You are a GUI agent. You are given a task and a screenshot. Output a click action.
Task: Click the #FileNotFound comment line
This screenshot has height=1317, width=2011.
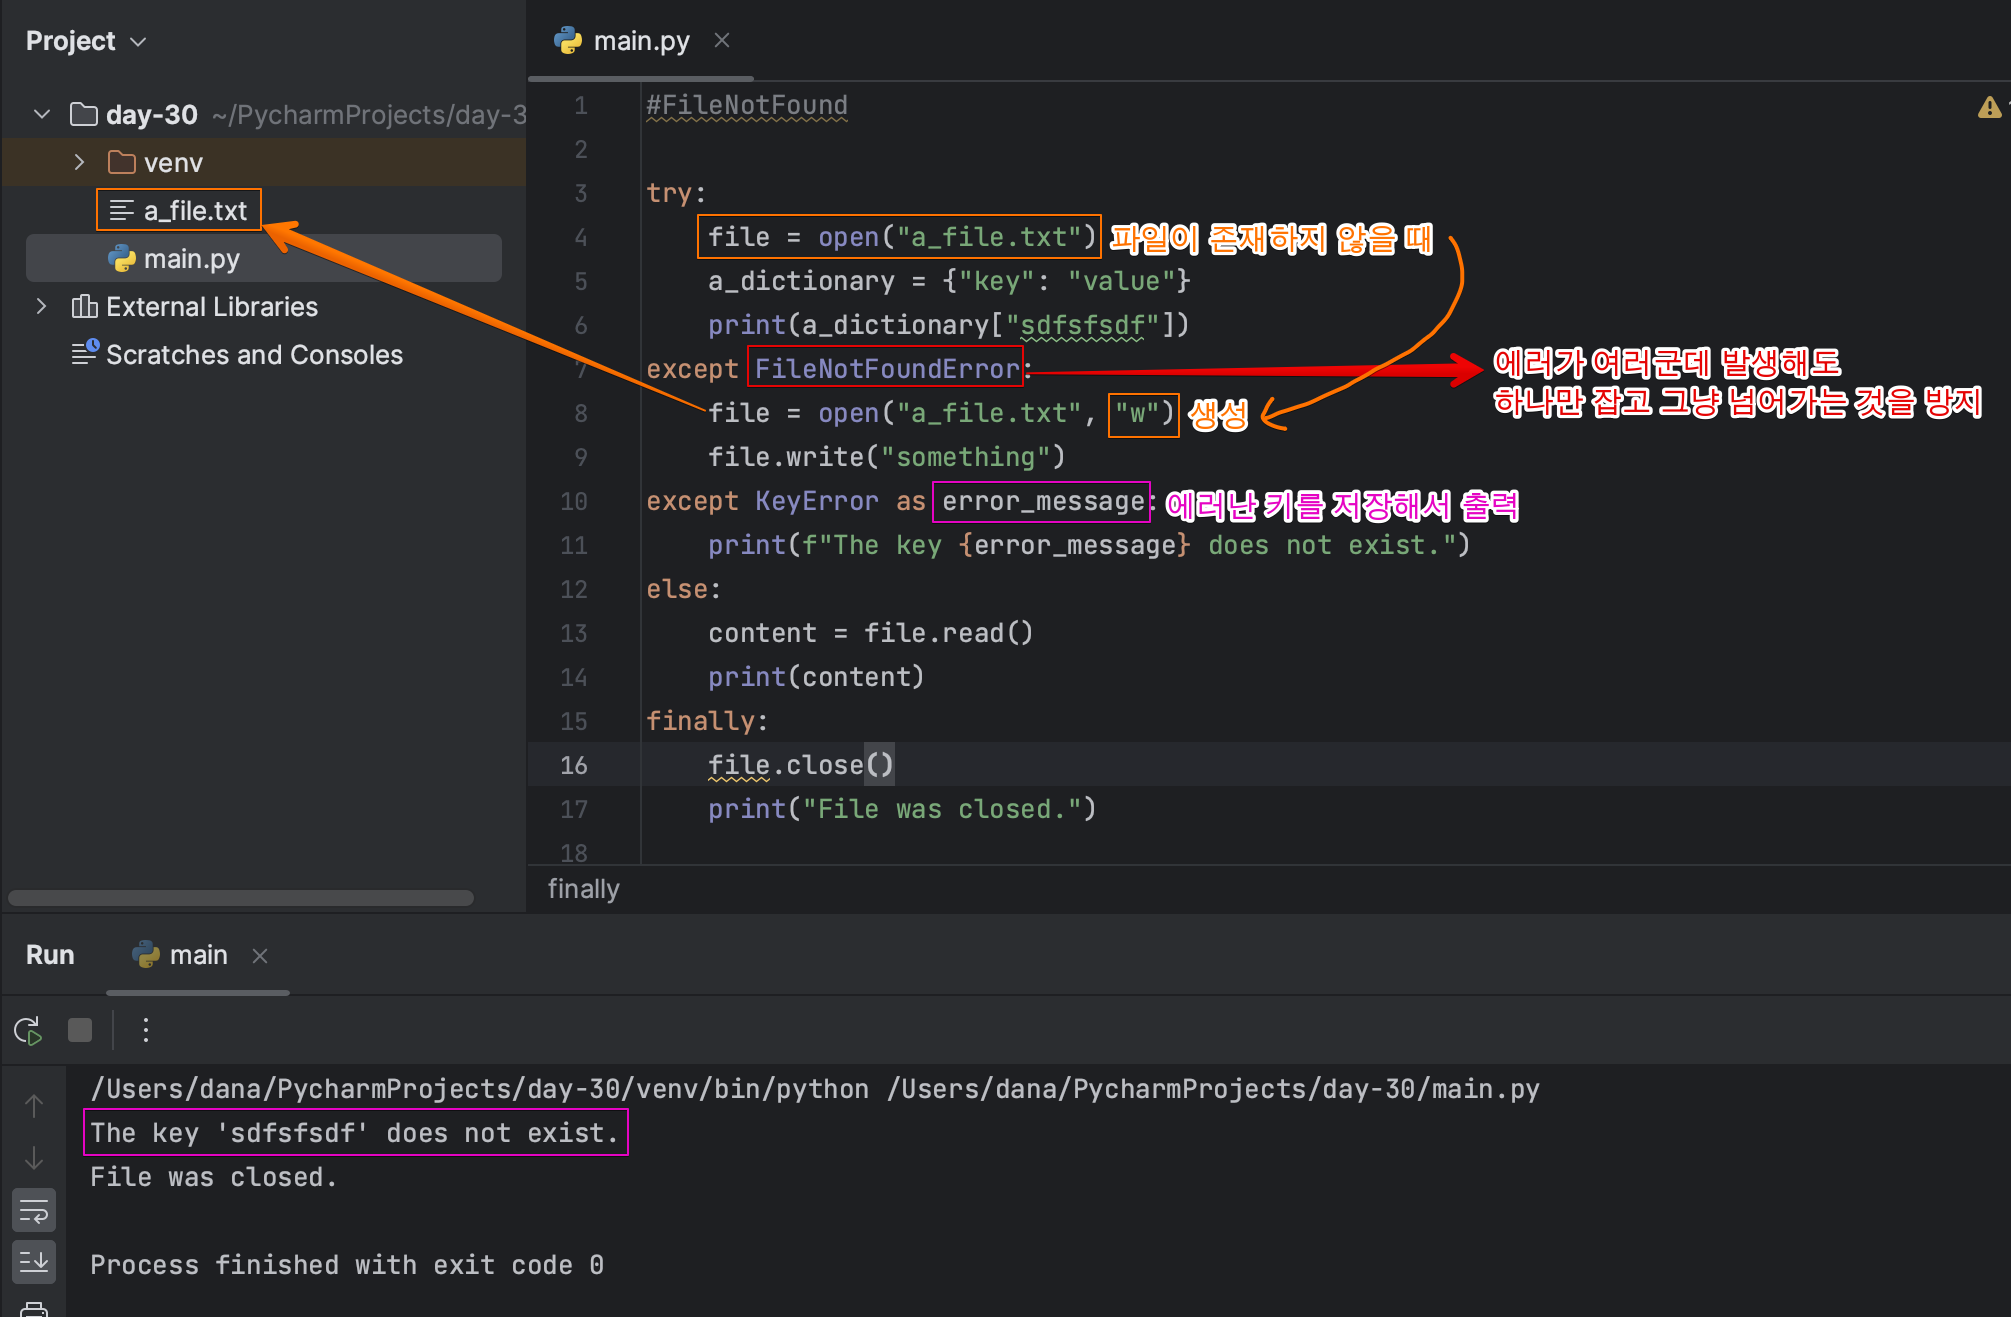747,105
